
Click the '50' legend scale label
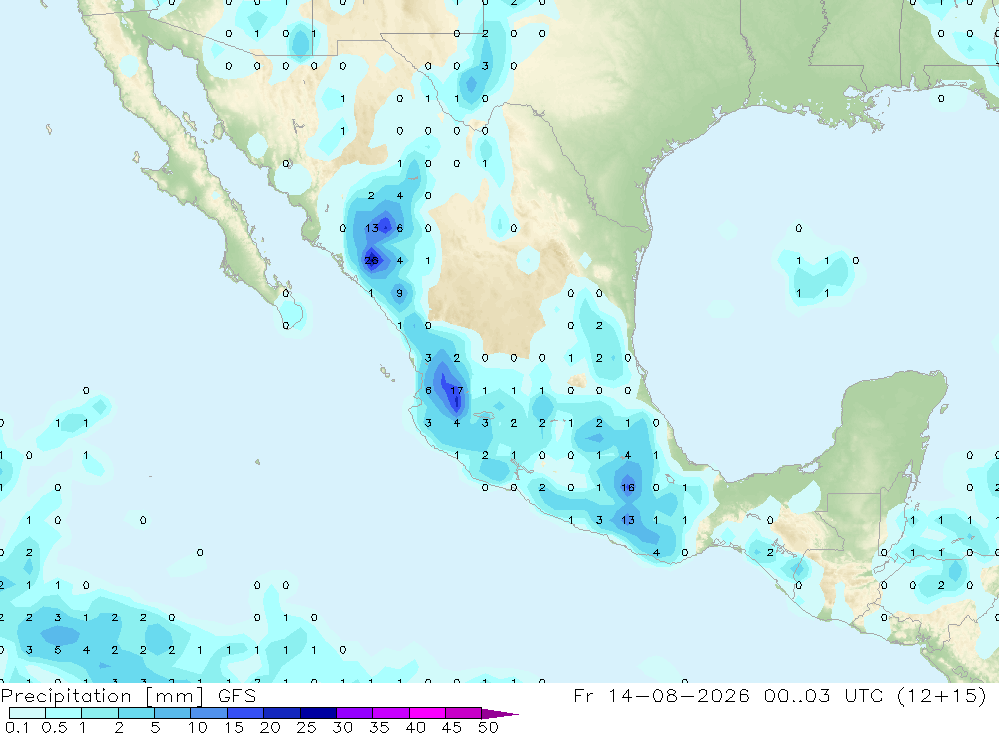point(488,727)
